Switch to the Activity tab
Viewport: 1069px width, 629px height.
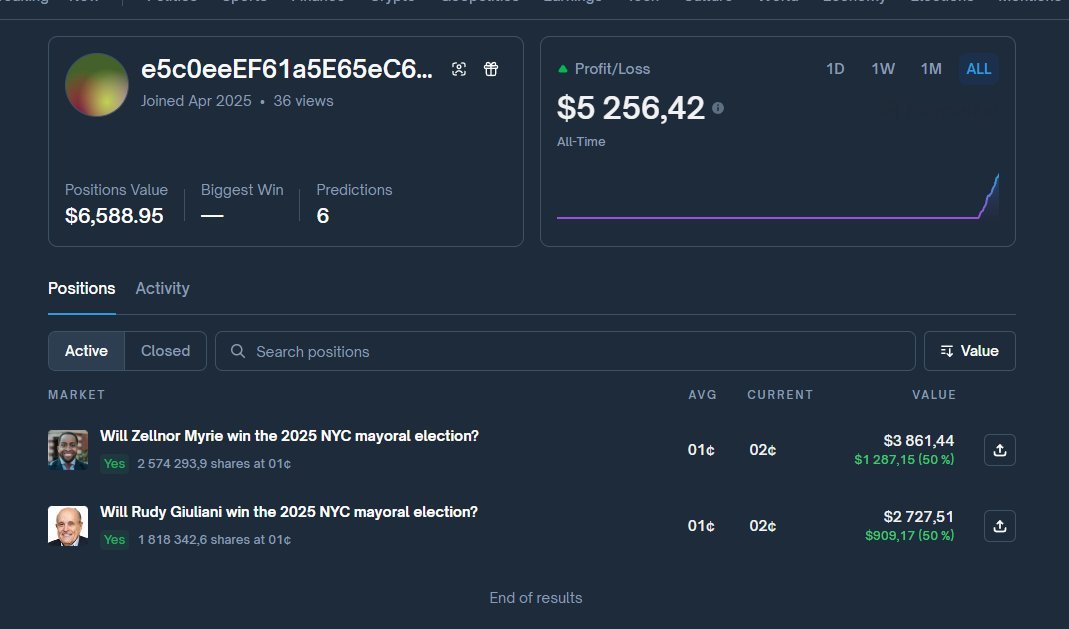click(162, 288)
